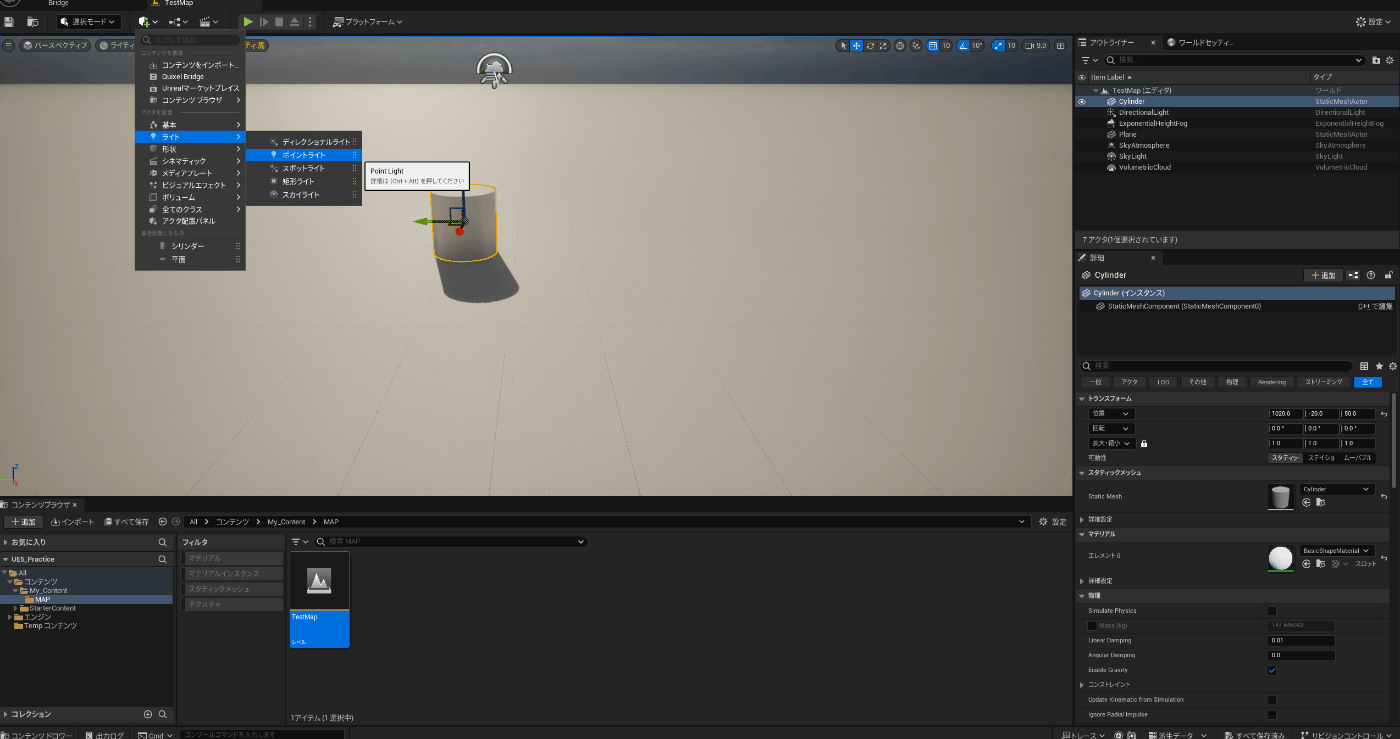Screen dimensions: 1400x739
Task: Switch to the ワールドセッティング tab
Action: click(1200, 42)
